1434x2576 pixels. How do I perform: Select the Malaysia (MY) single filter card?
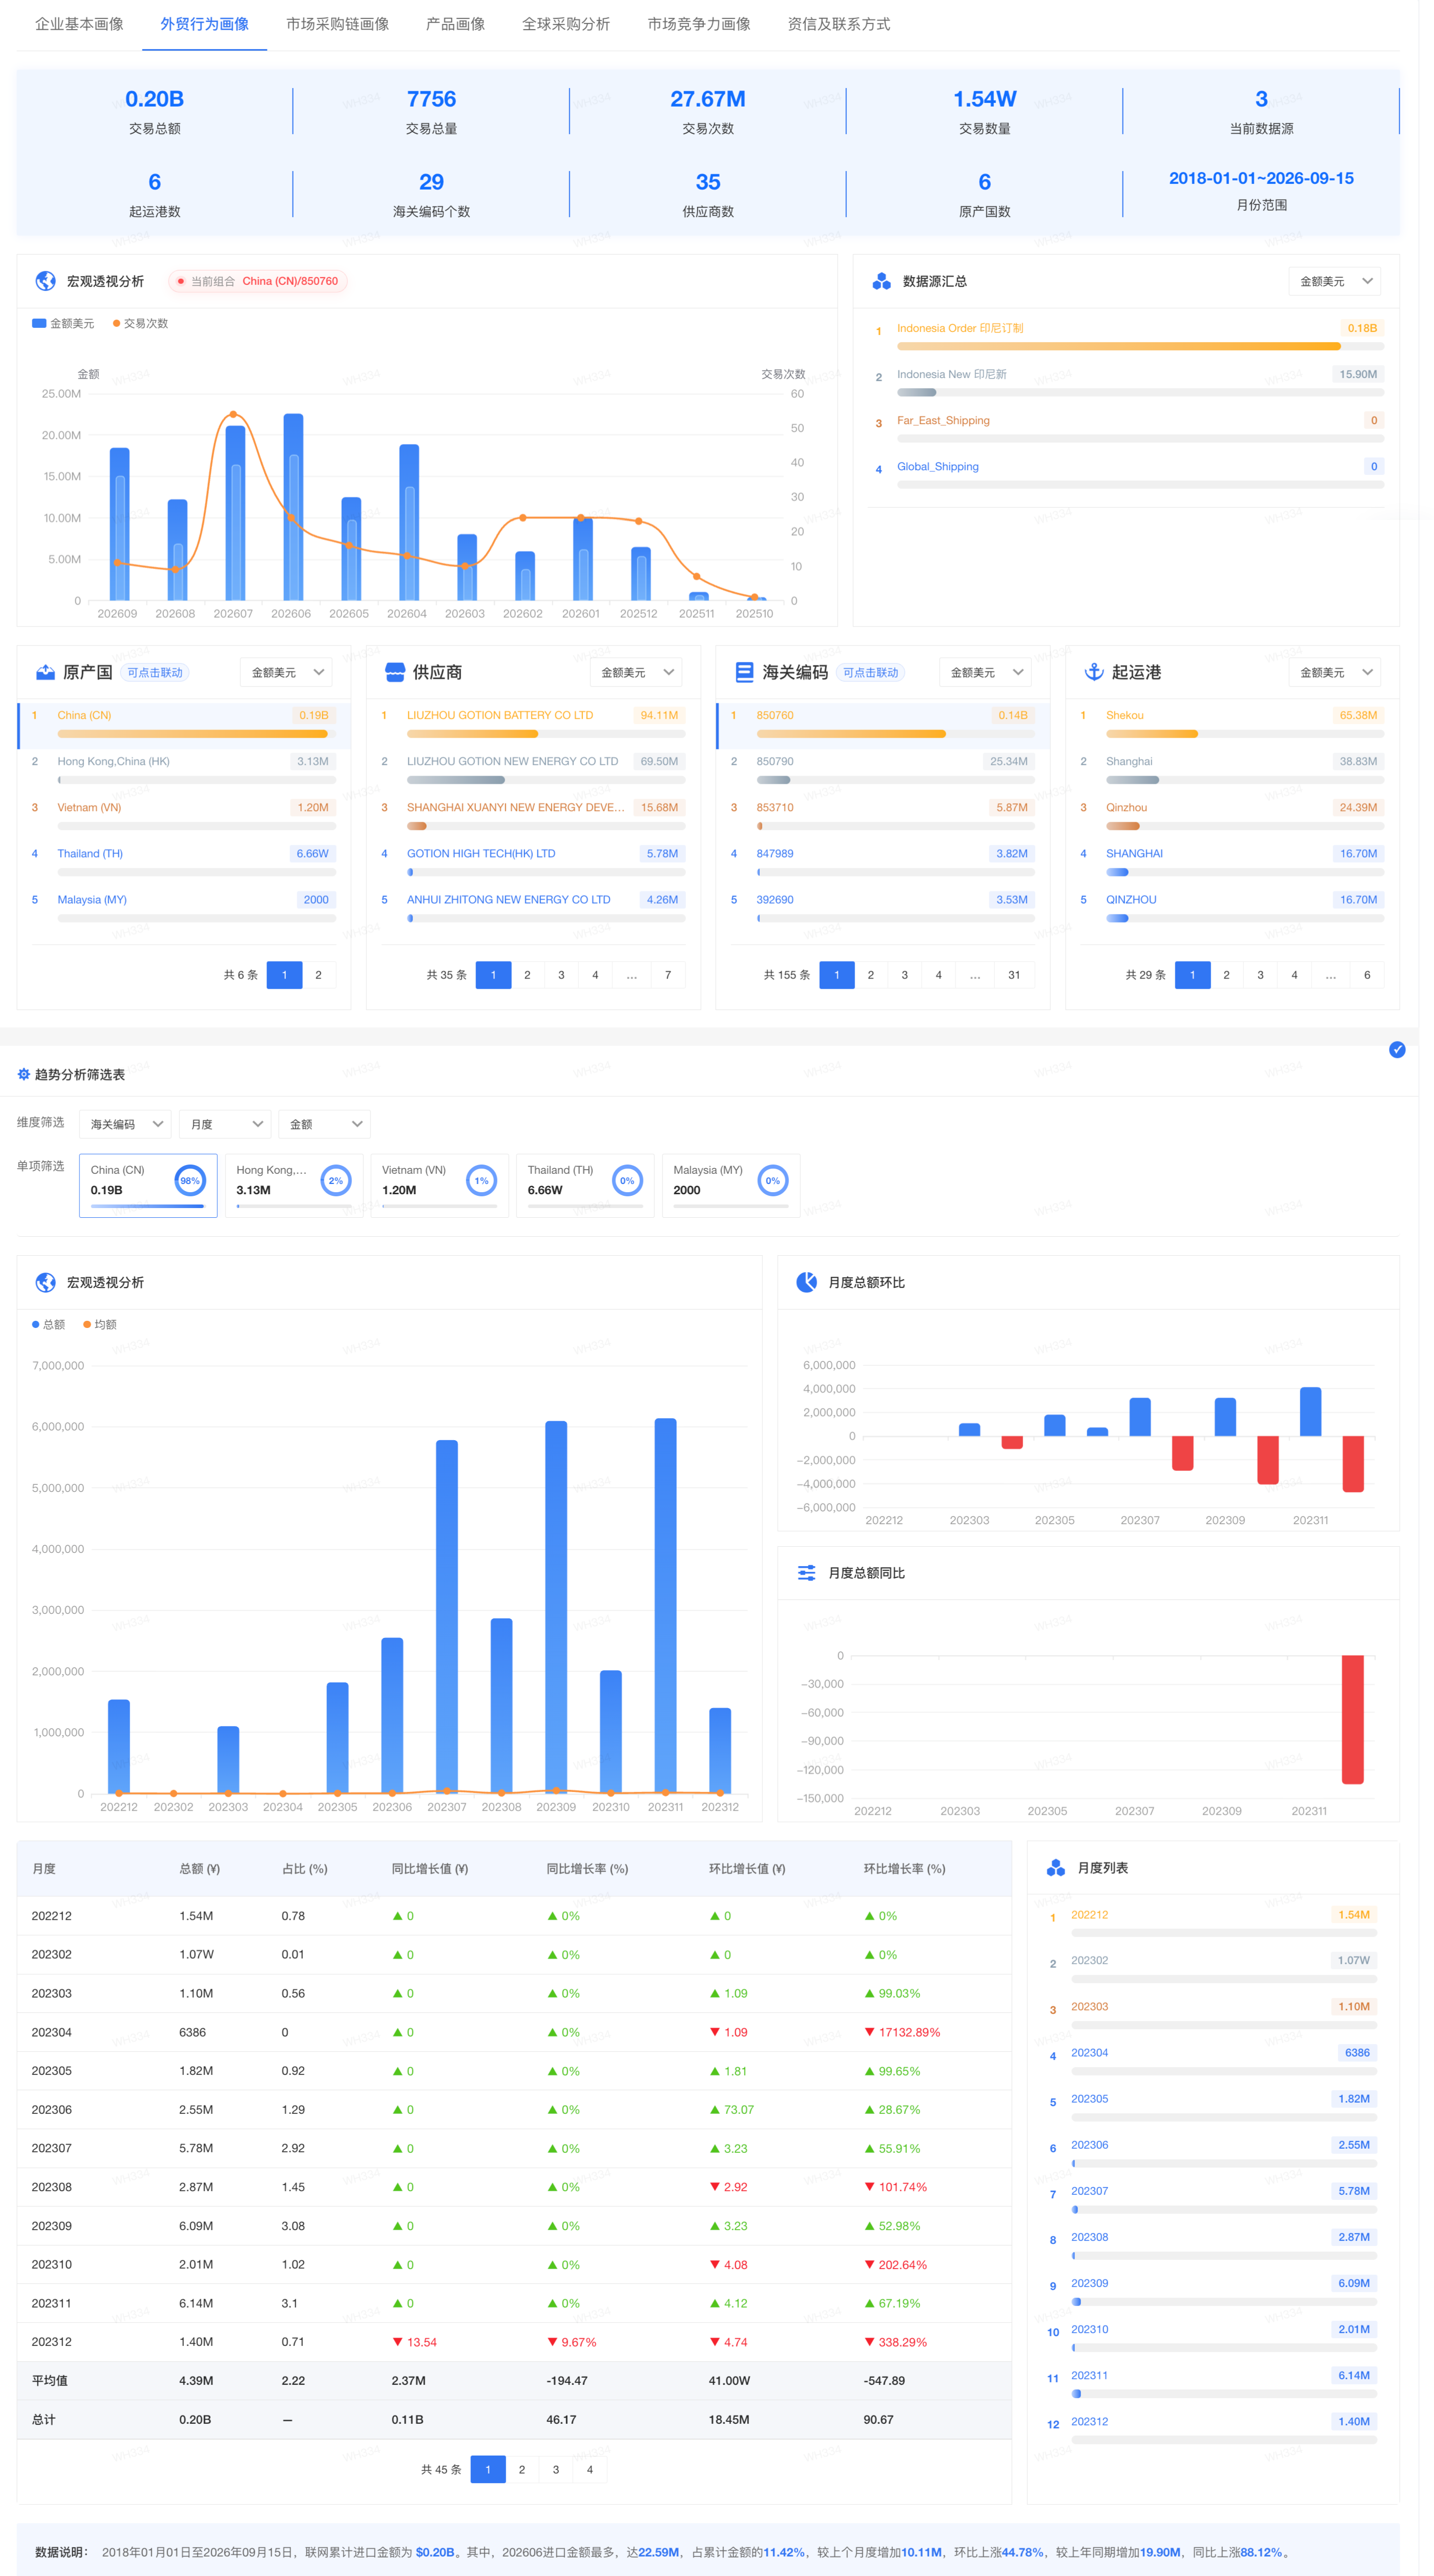[x=731, y=1185]
